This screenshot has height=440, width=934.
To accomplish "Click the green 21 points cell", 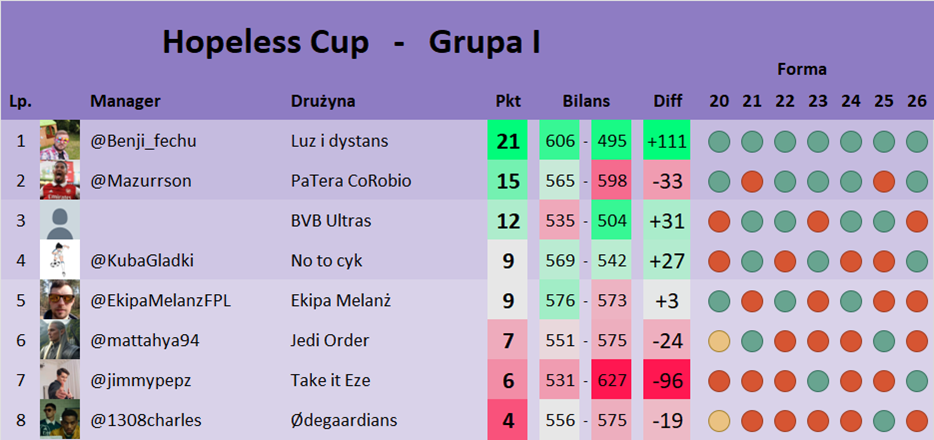I will coord(508,142).
